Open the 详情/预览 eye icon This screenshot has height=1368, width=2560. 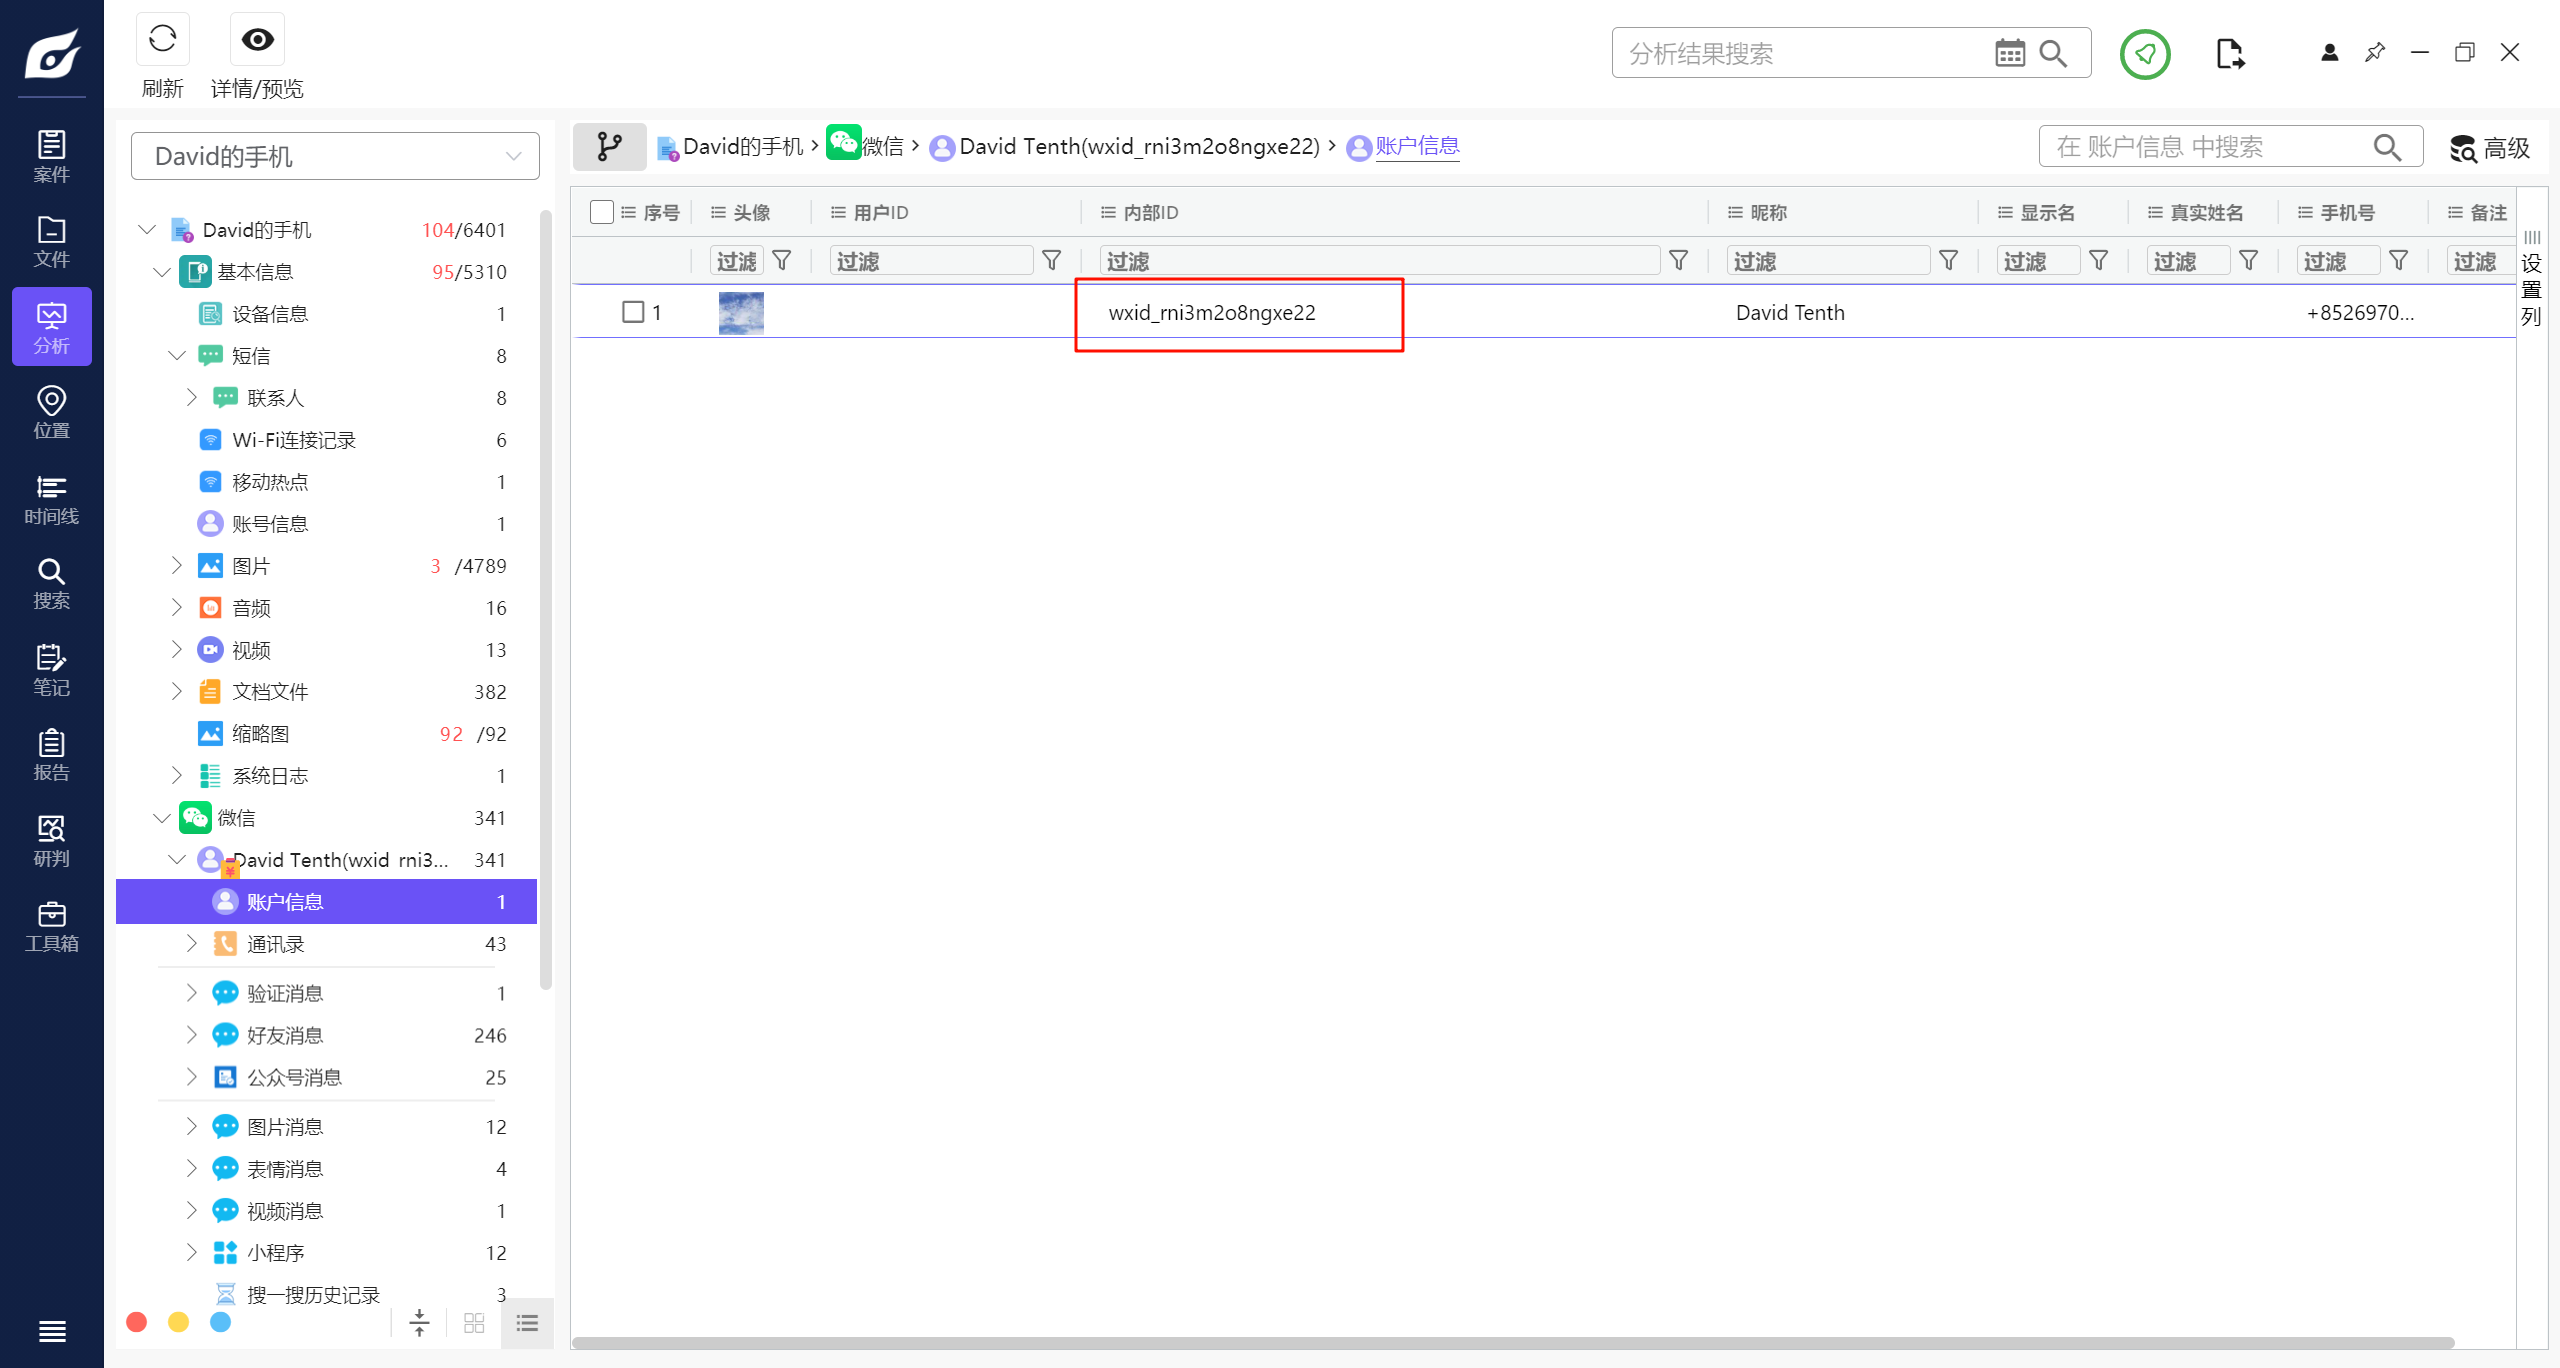[x=257, y=40]
